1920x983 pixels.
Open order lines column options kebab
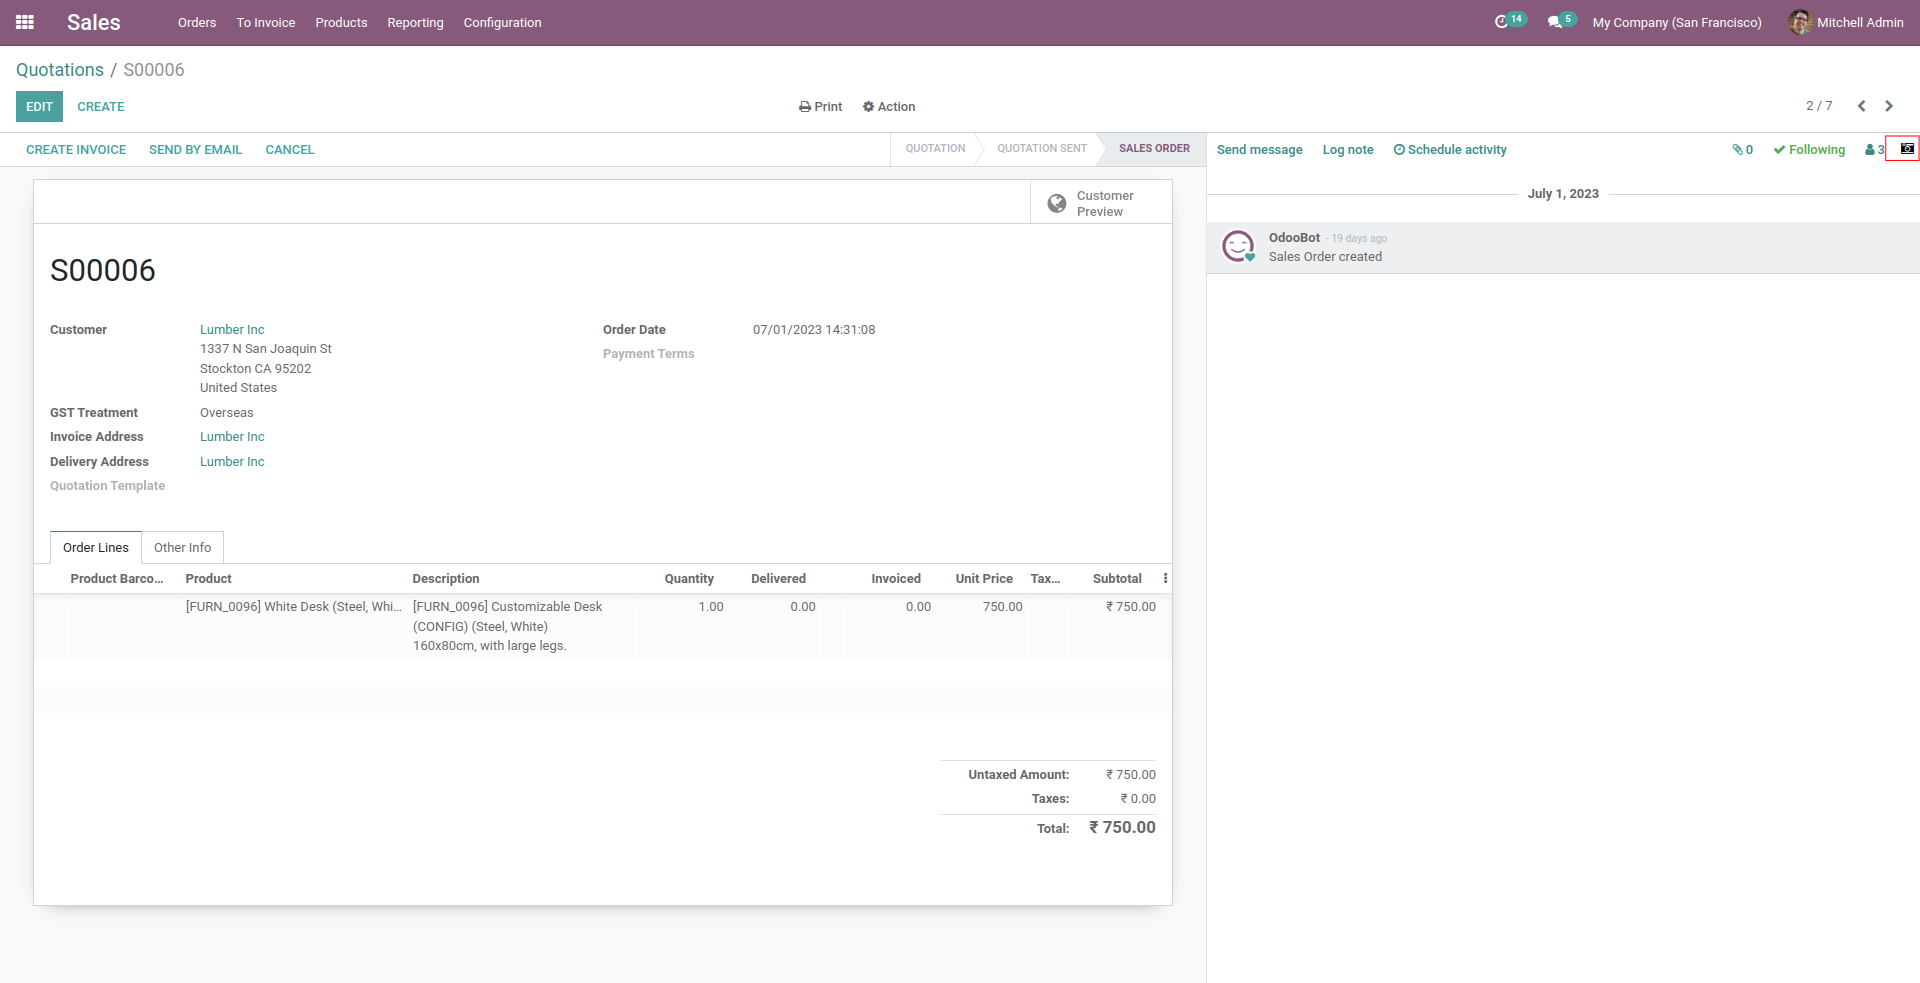[1165, 579]
